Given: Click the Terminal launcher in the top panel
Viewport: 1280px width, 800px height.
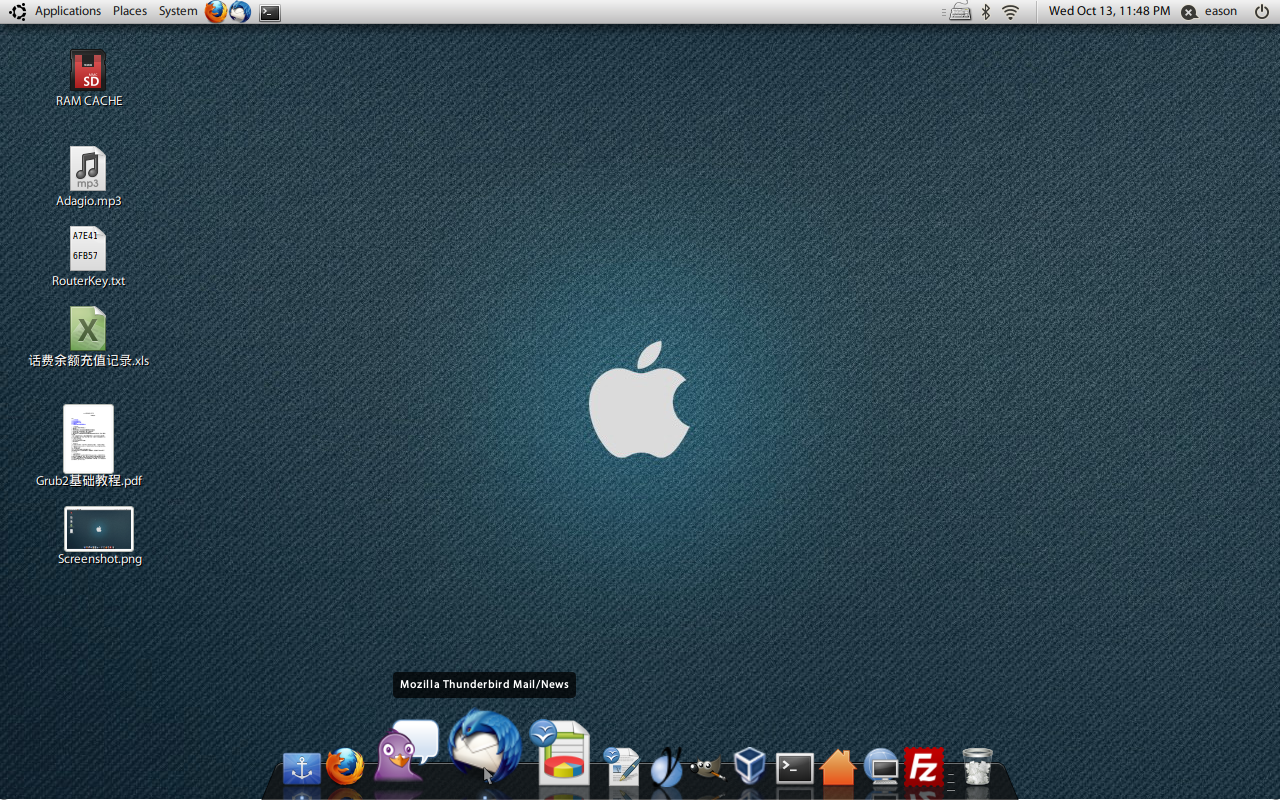Looking at the screenshot, I should [x=270, y=13].
